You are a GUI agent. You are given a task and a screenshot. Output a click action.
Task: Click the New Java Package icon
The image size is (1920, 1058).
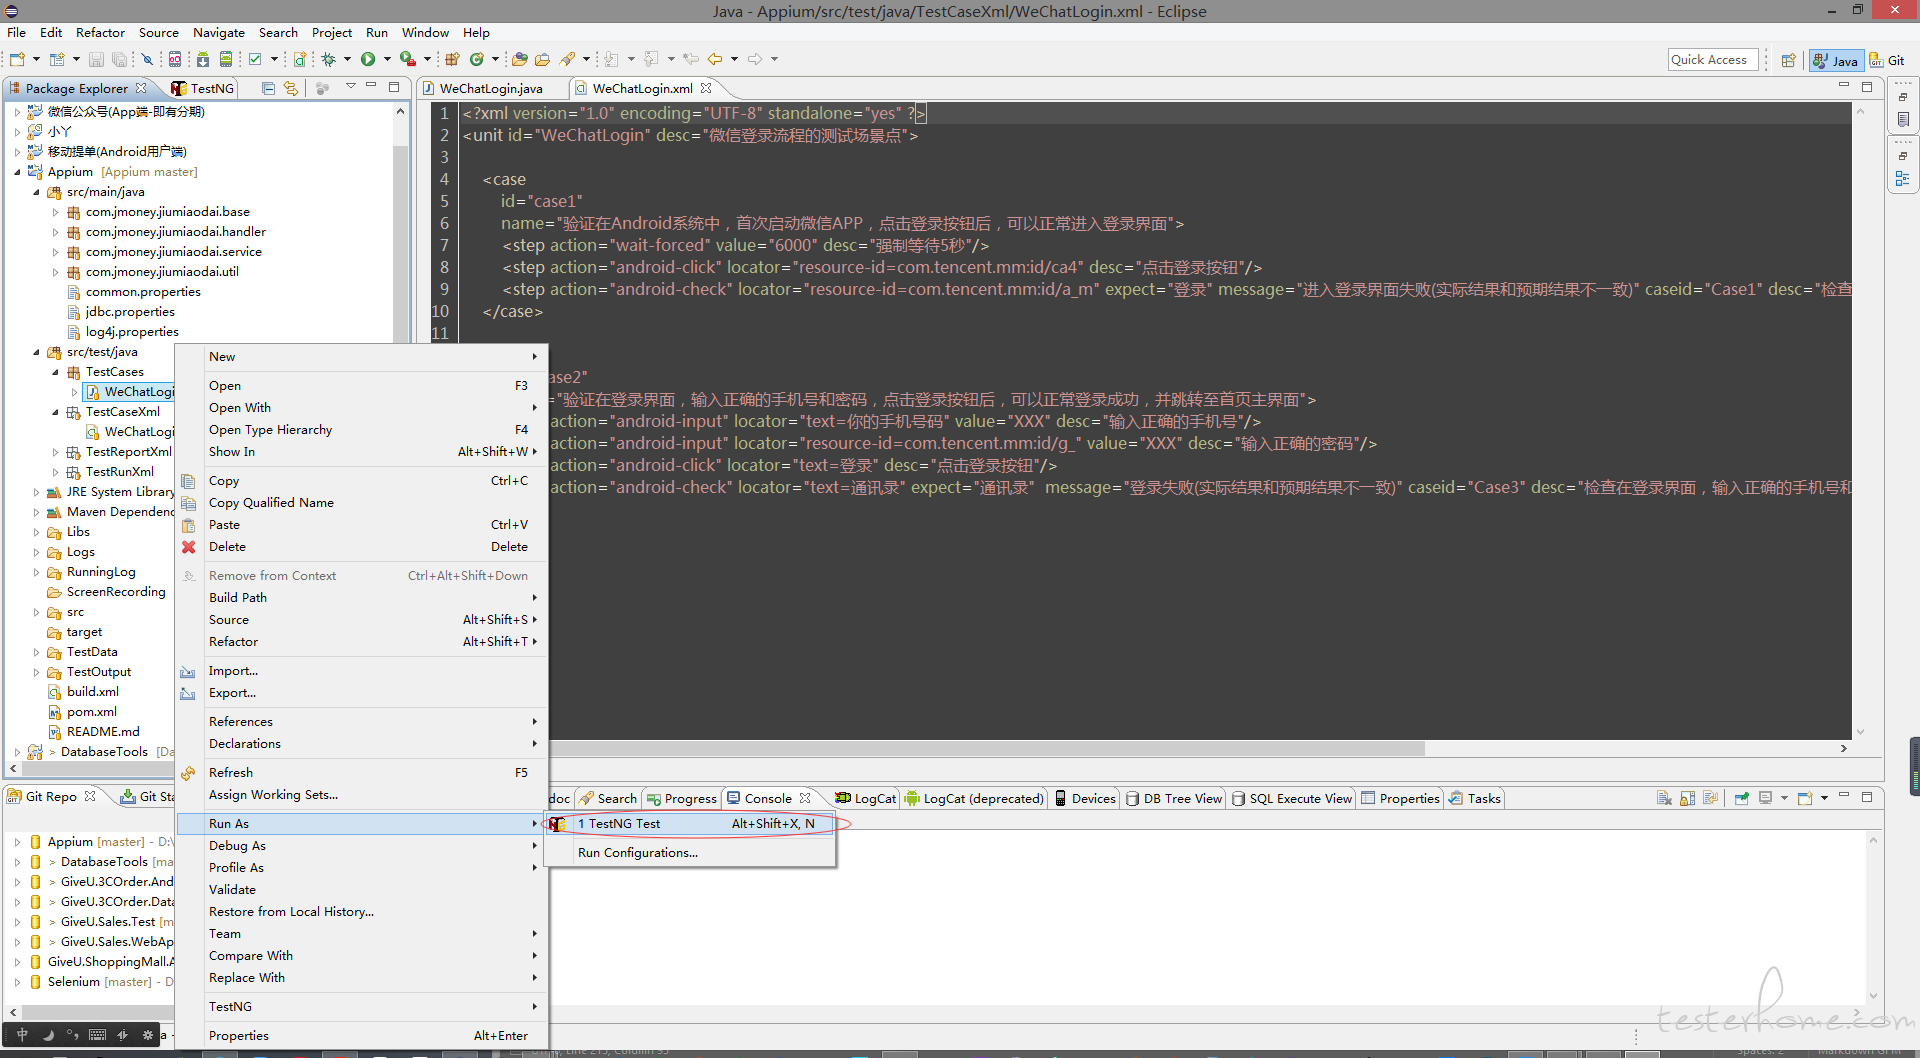click(452, 59)
